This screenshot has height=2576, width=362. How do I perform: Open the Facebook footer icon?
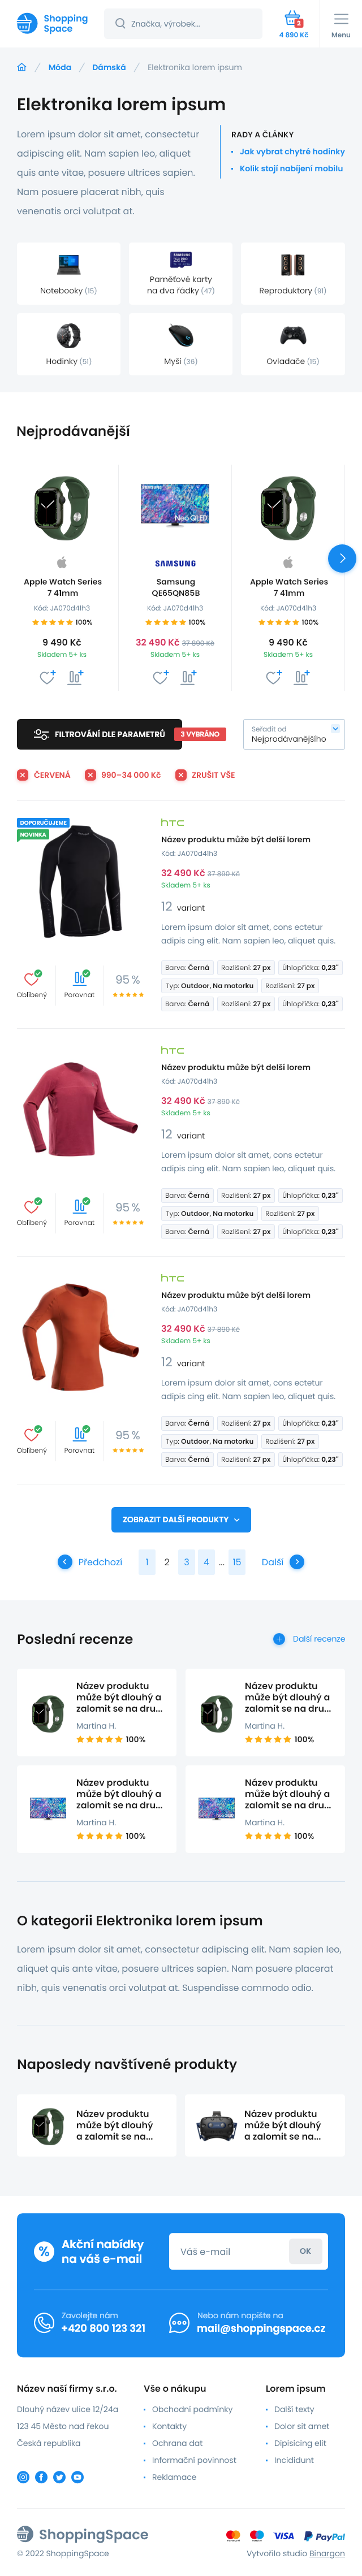click(41, 2477)
